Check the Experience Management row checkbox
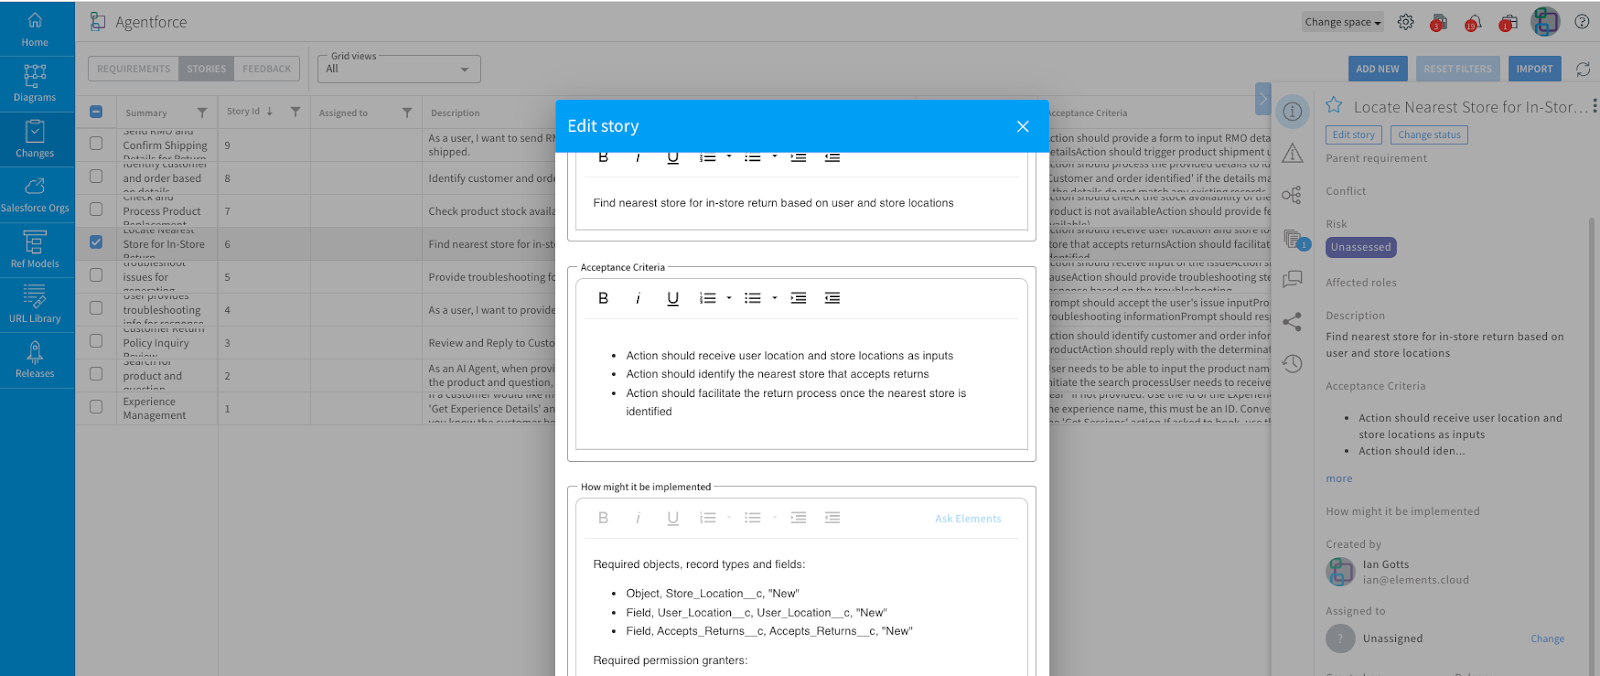1600x676 pixels. (x=96, y=407)
